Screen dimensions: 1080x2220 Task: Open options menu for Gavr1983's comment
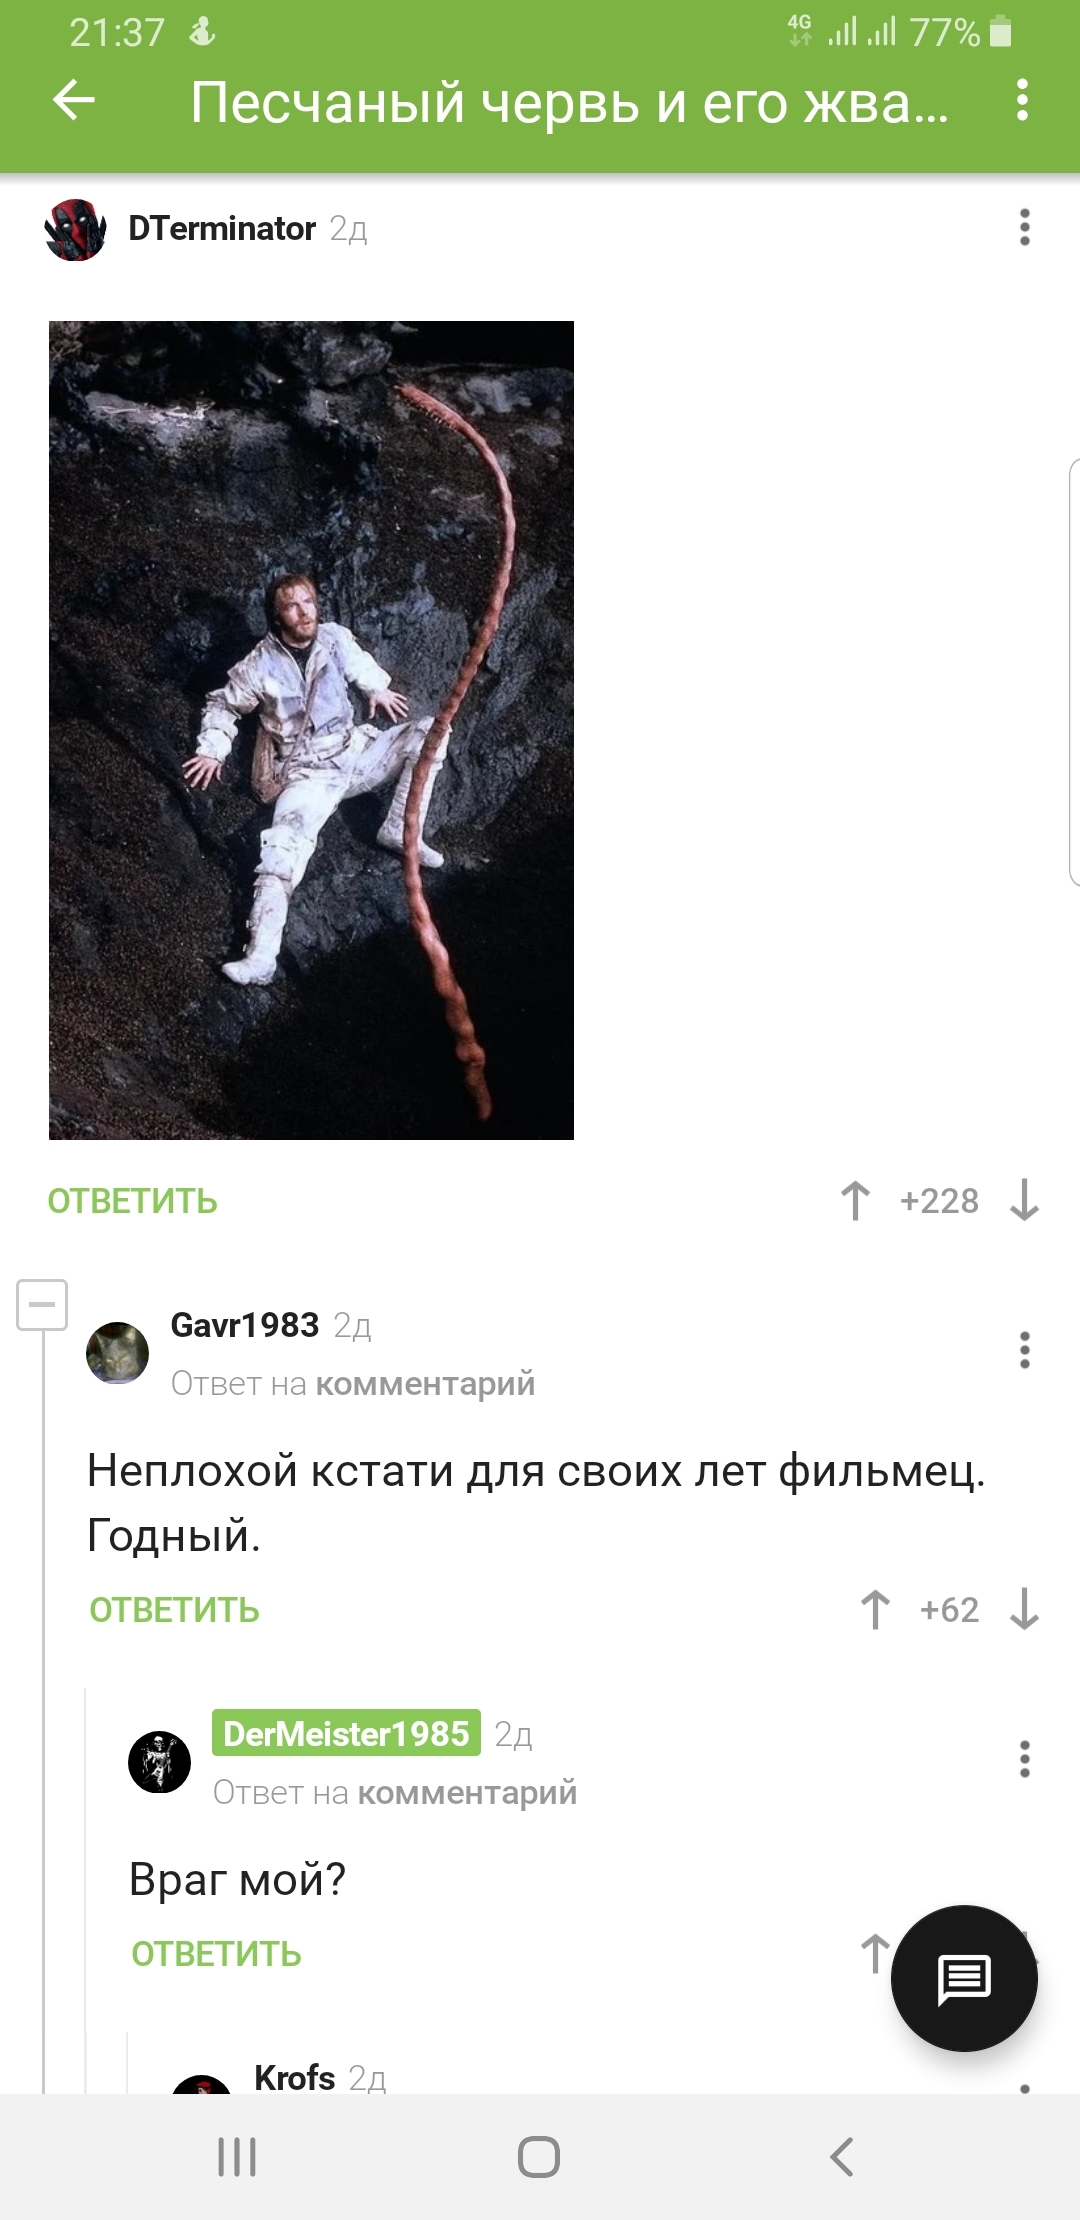click(1024, 1350)
